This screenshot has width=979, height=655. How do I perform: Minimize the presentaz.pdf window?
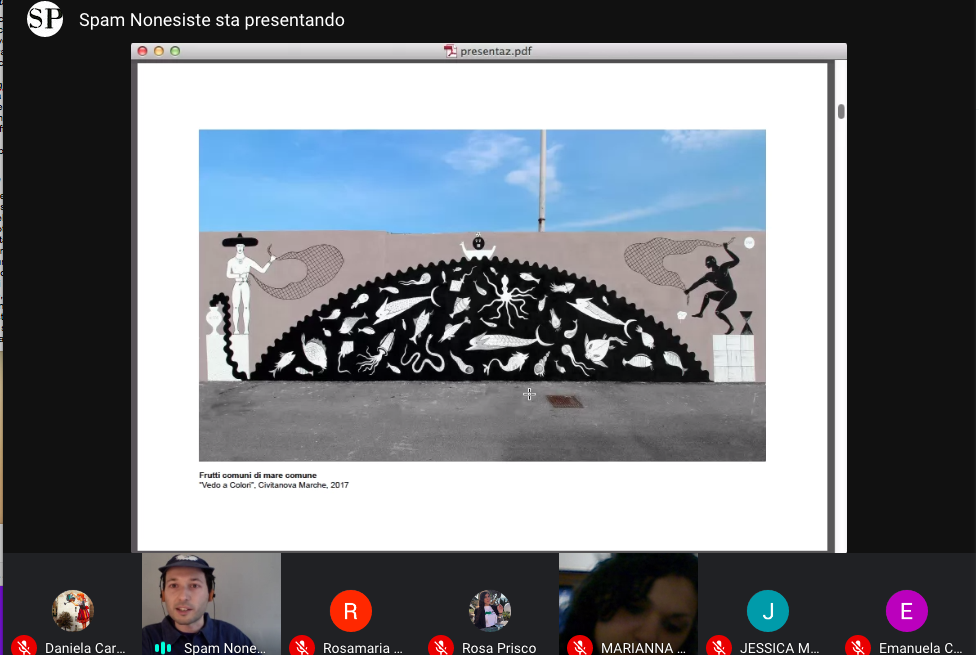coord(159,51)
